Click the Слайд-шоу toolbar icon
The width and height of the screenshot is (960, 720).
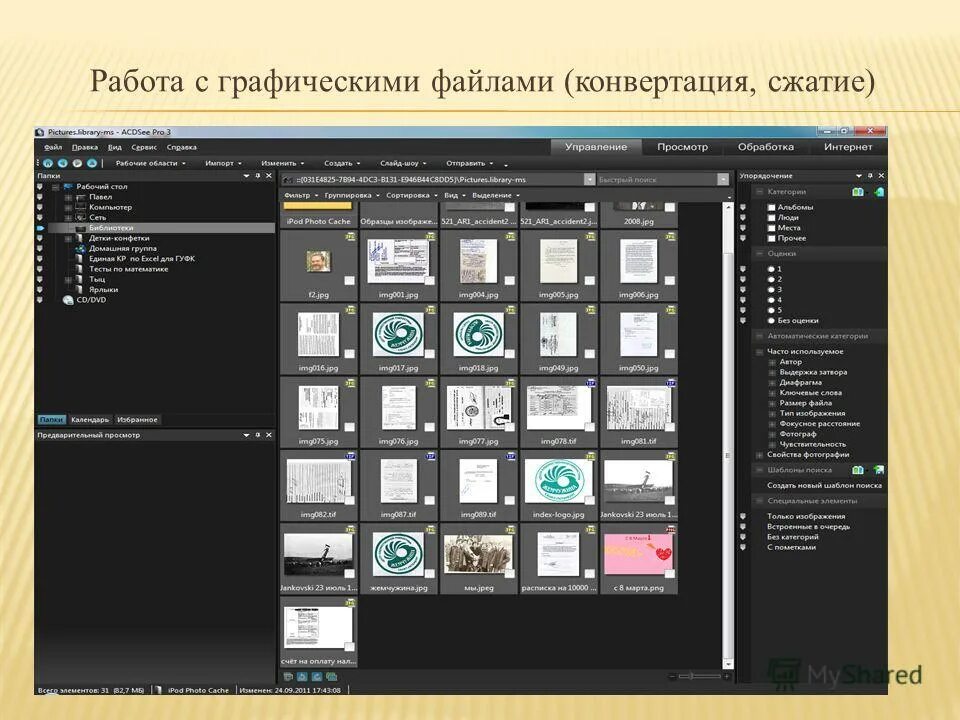tap(398, 161)
